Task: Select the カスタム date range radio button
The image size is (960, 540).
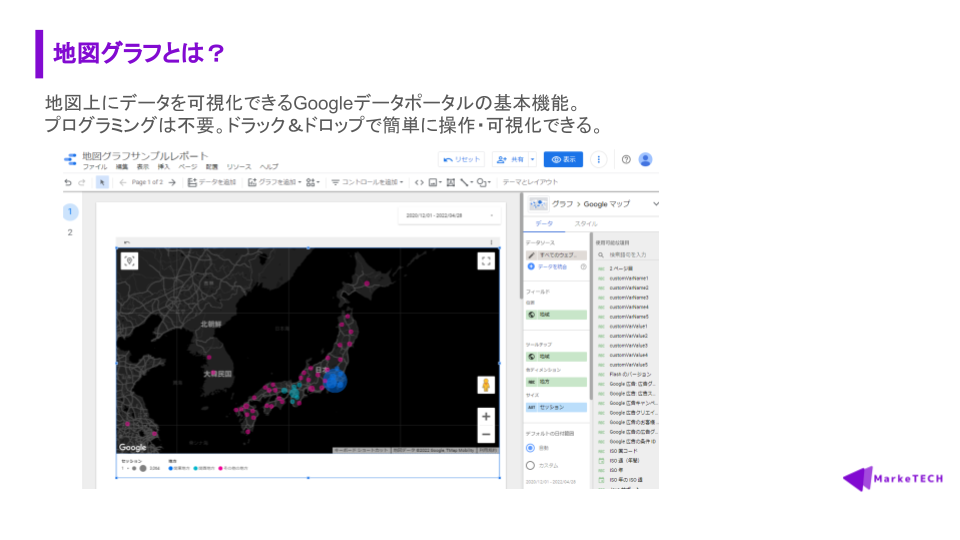Action: click(x=530, y=465)
